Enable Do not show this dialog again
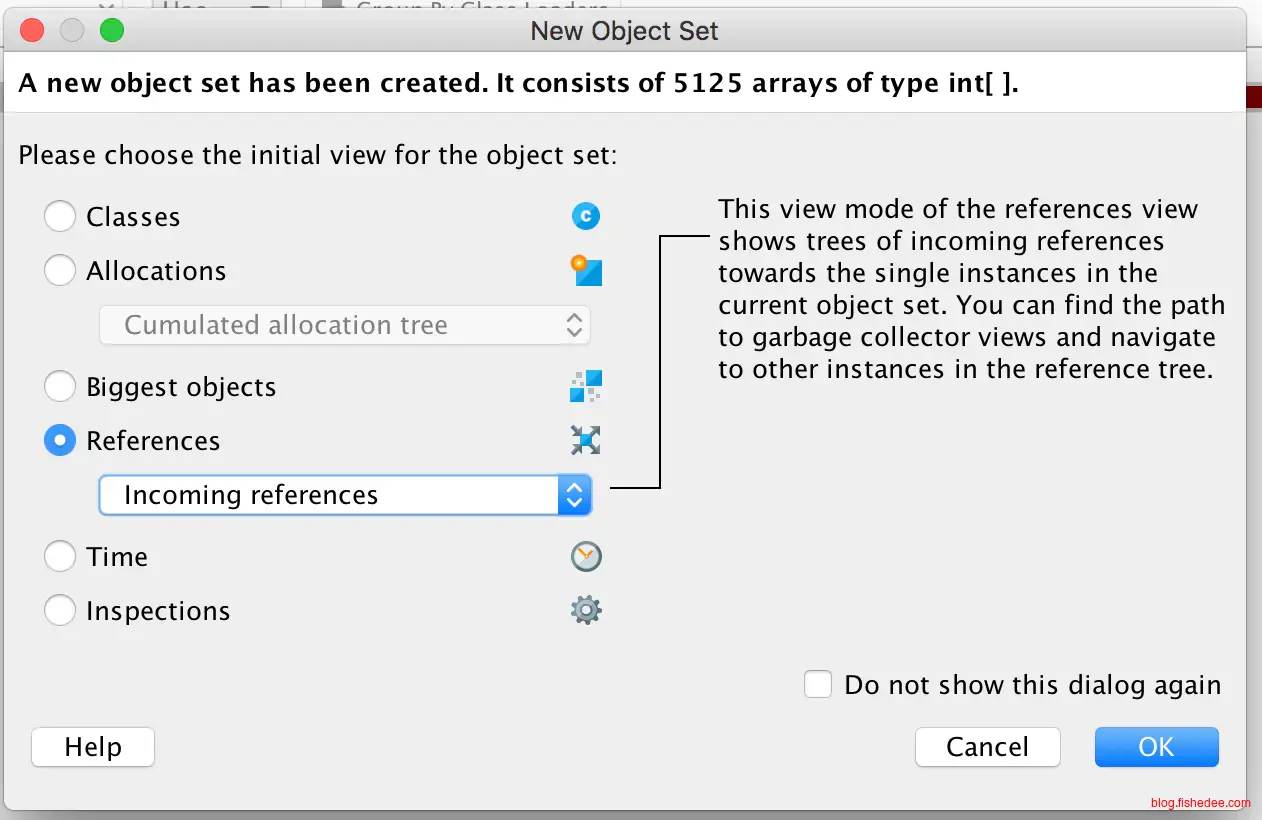The image size is (1262, 820). click(x=818, y=685)
